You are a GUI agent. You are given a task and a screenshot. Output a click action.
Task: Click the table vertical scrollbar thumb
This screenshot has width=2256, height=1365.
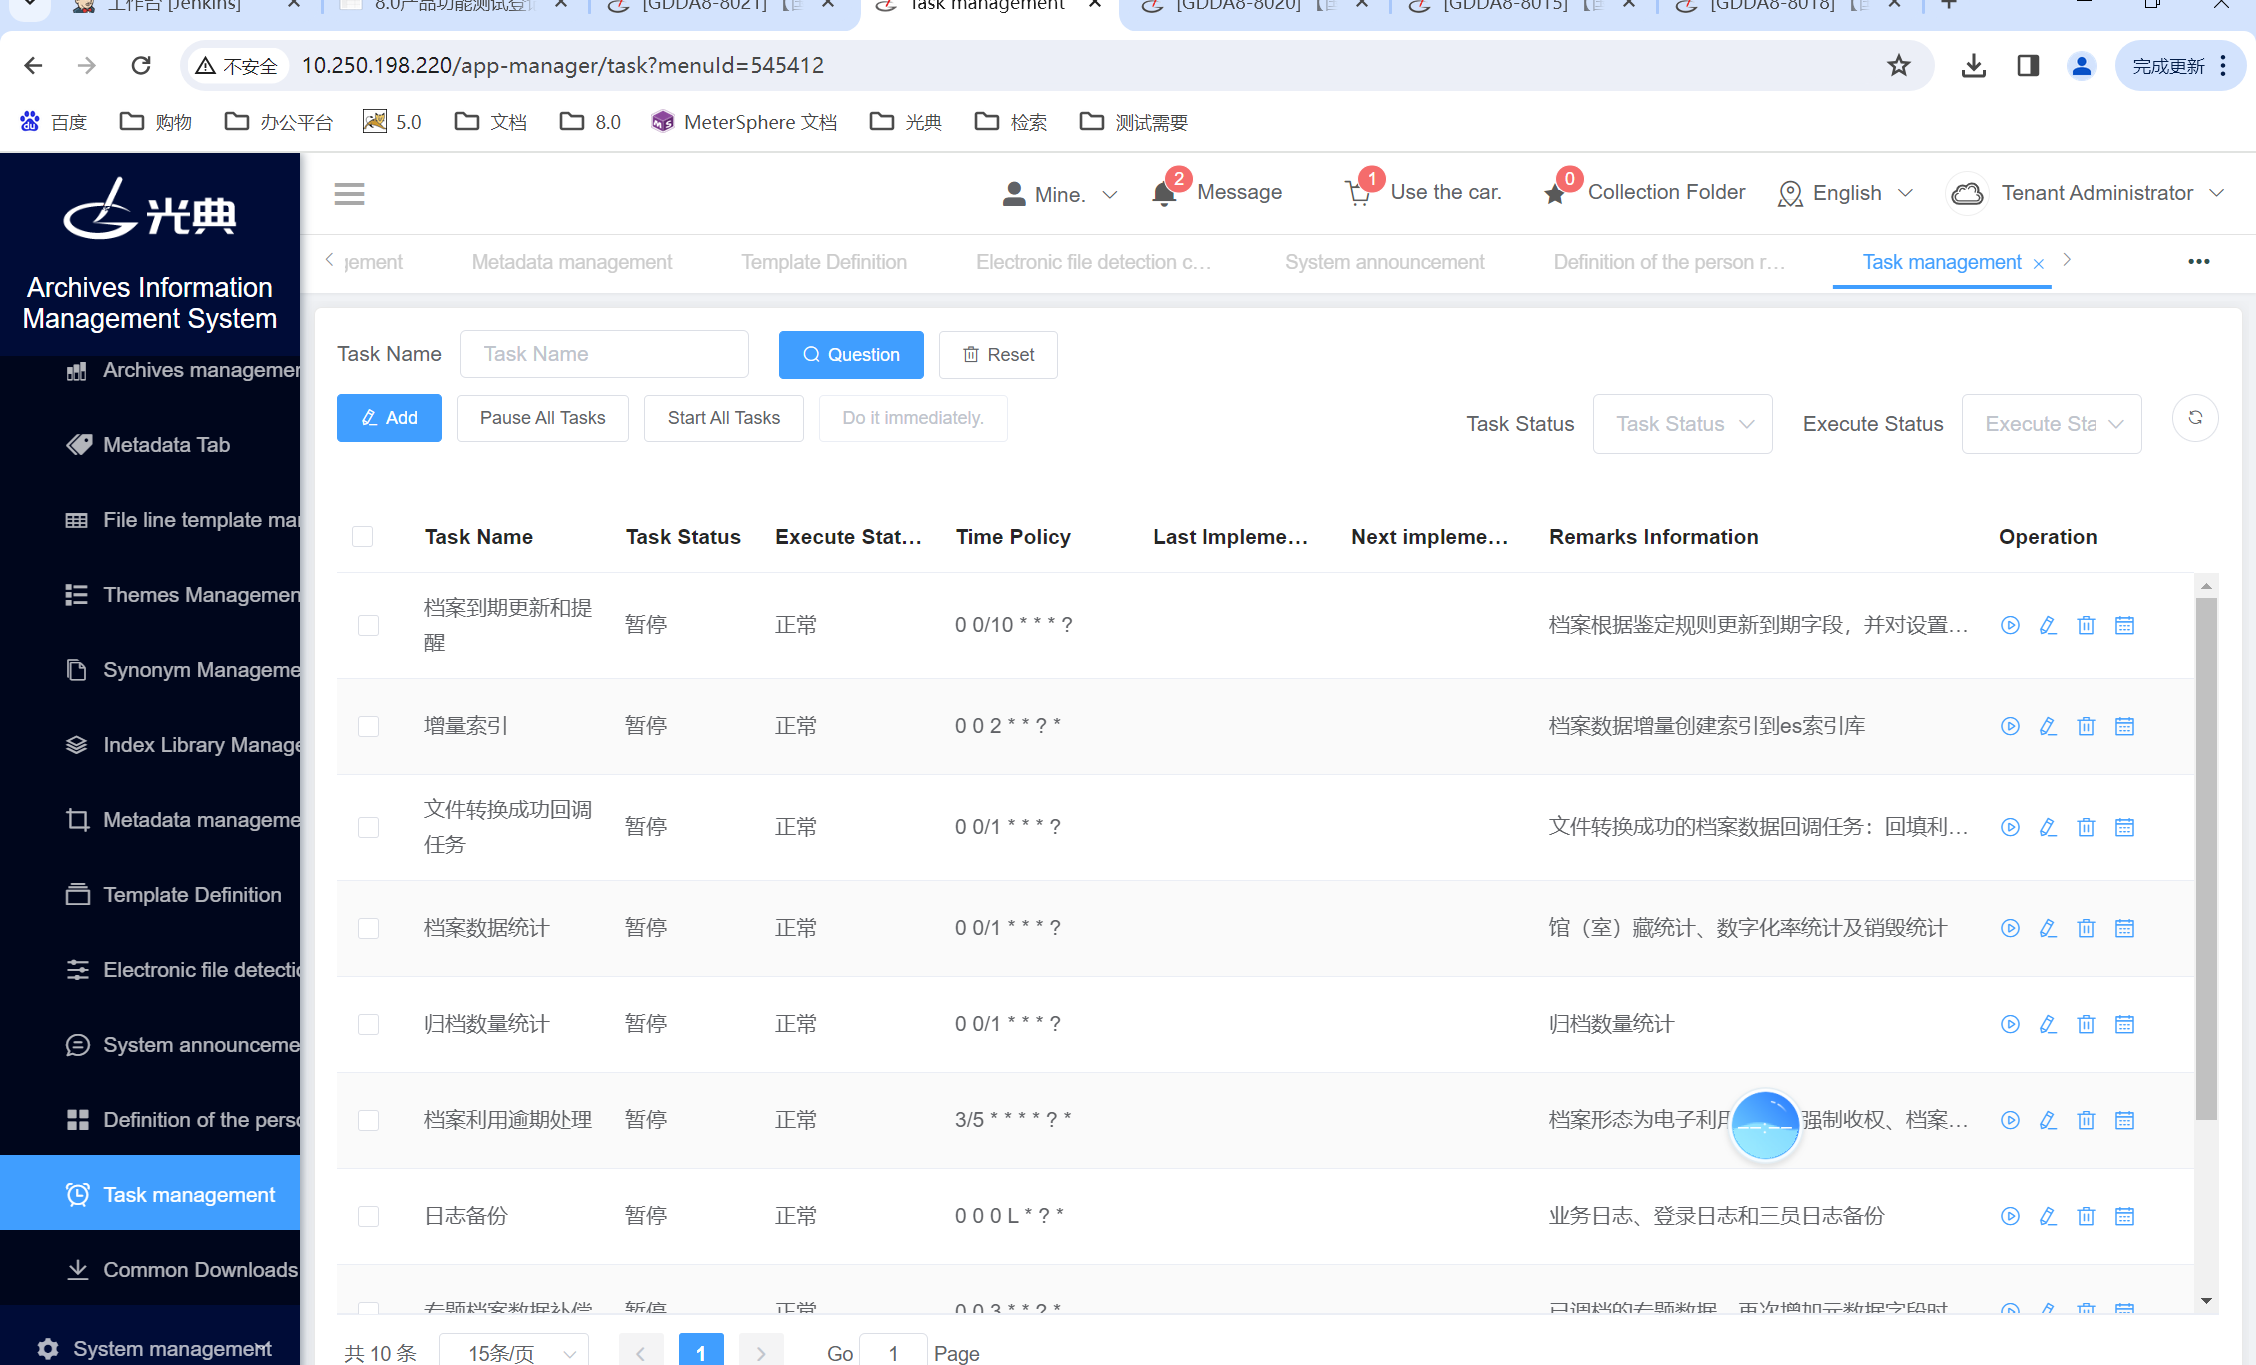[x=2206, y=858]
